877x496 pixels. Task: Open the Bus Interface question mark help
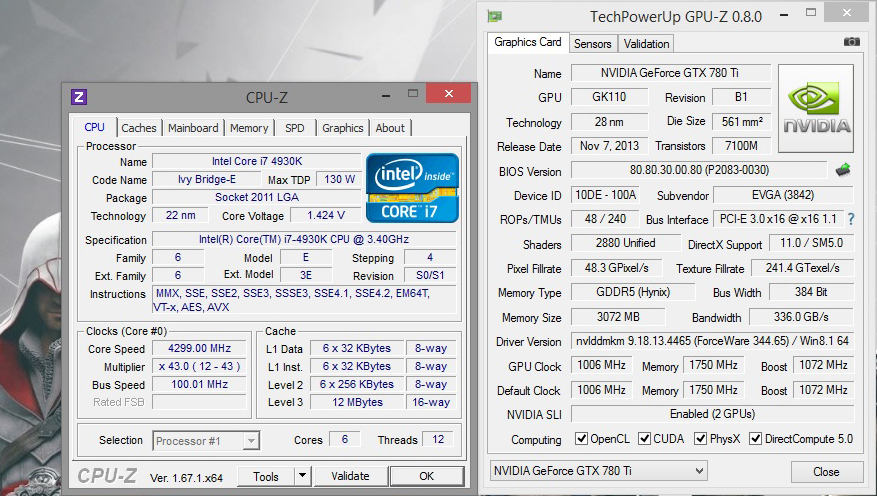[851, 219]
